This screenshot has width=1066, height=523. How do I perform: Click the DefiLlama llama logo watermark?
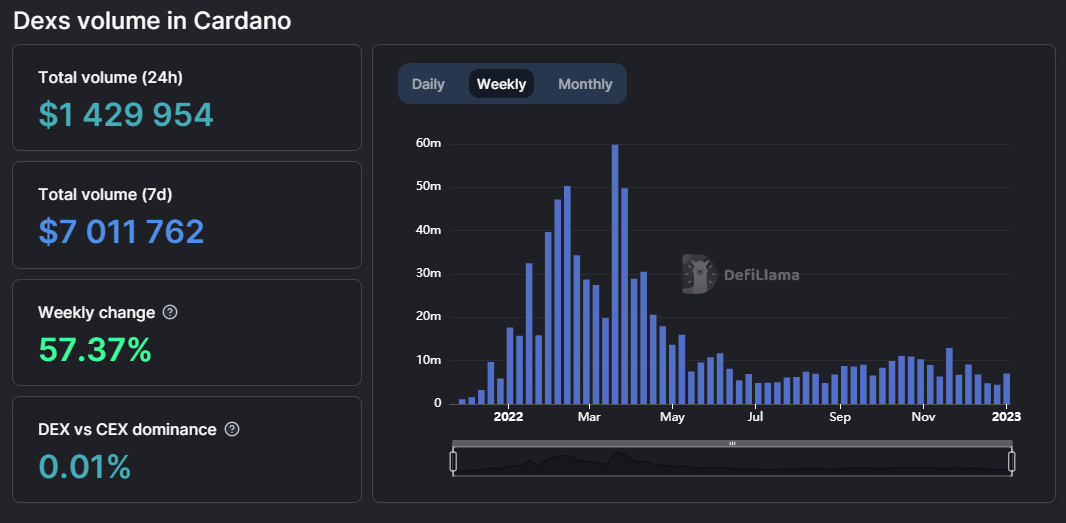click(699, 274)
